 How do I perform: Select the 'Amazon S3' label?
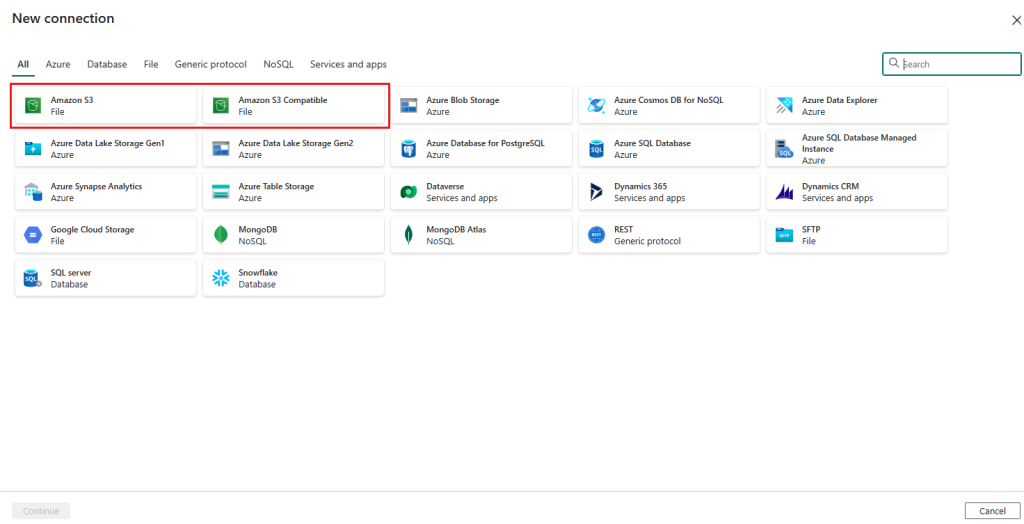(x=72, y=100)
